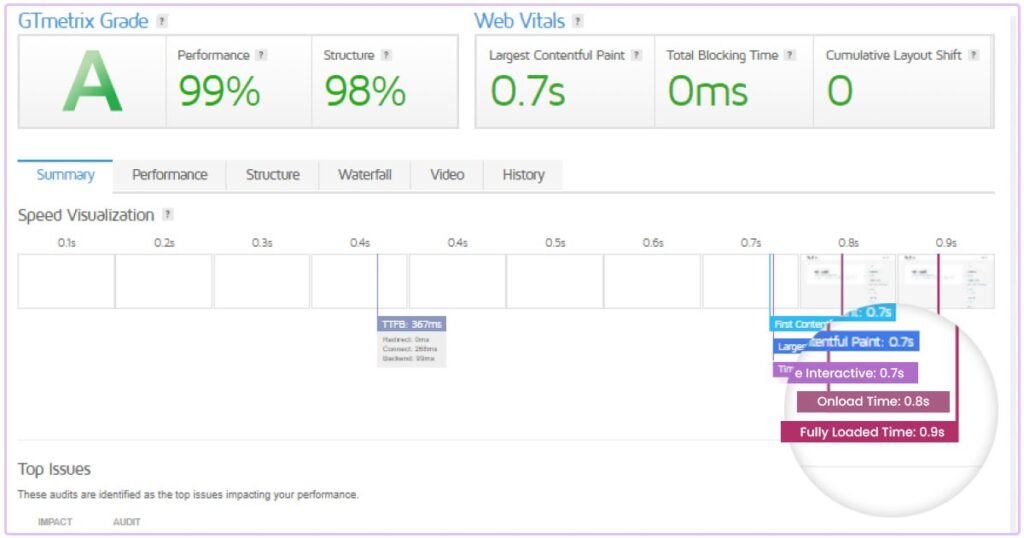Click Largest Contentful Paint help icon

click(x=636, y=56)
